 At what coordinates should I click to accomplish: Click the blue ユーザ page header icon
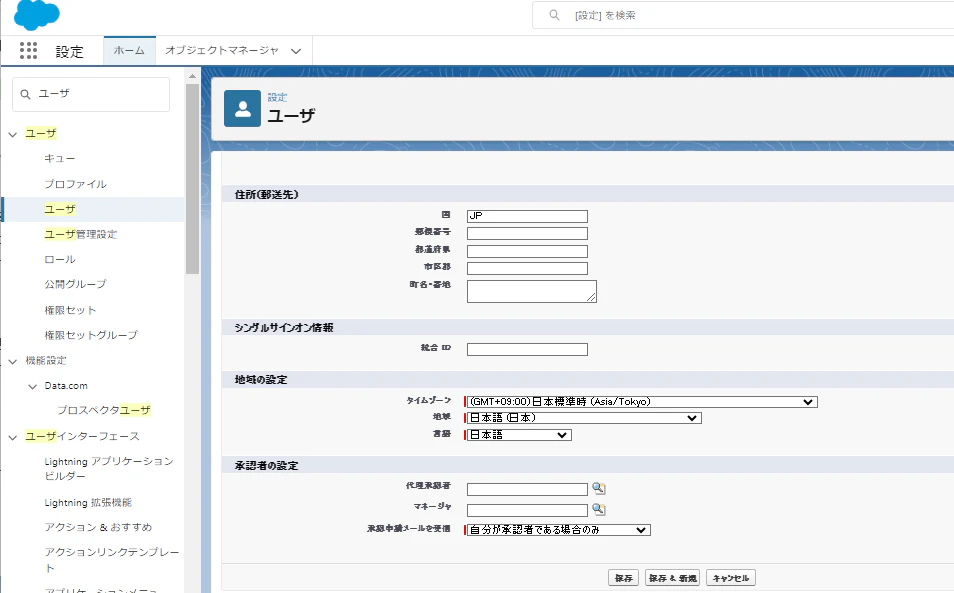242,109
